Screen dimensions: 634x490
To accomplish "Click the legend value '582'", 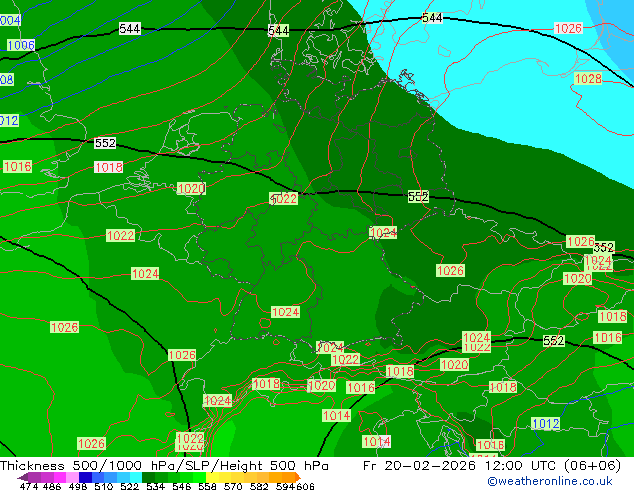I will pos(259,486).
